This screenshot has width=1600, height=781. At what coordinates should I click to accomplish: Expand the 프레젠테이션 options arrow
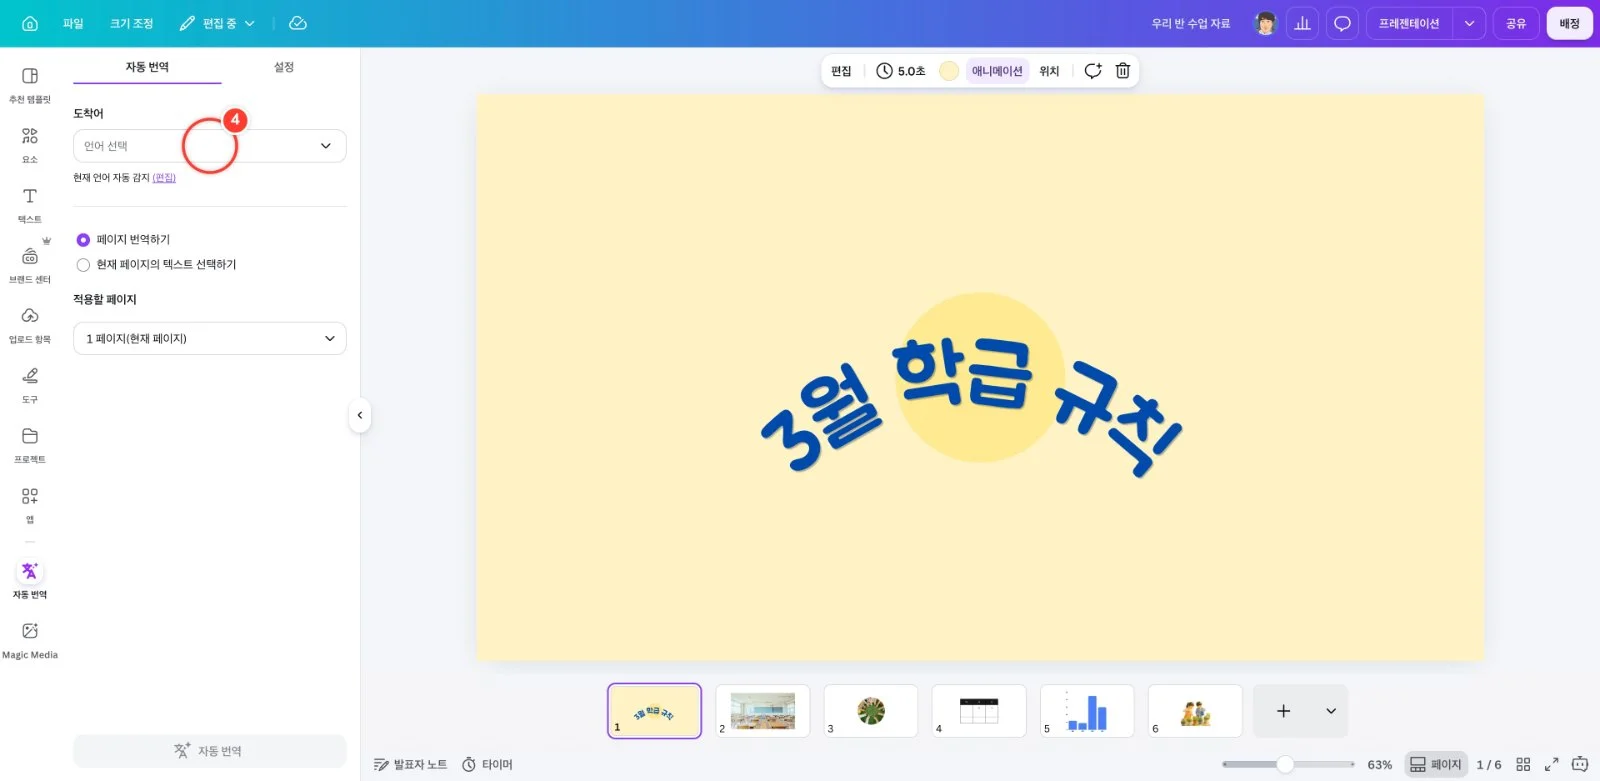tap(1469, 23)
